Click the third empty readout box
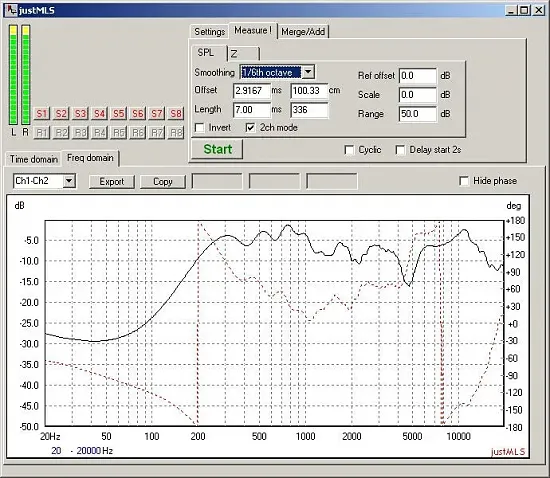 [x=332, y=181]
